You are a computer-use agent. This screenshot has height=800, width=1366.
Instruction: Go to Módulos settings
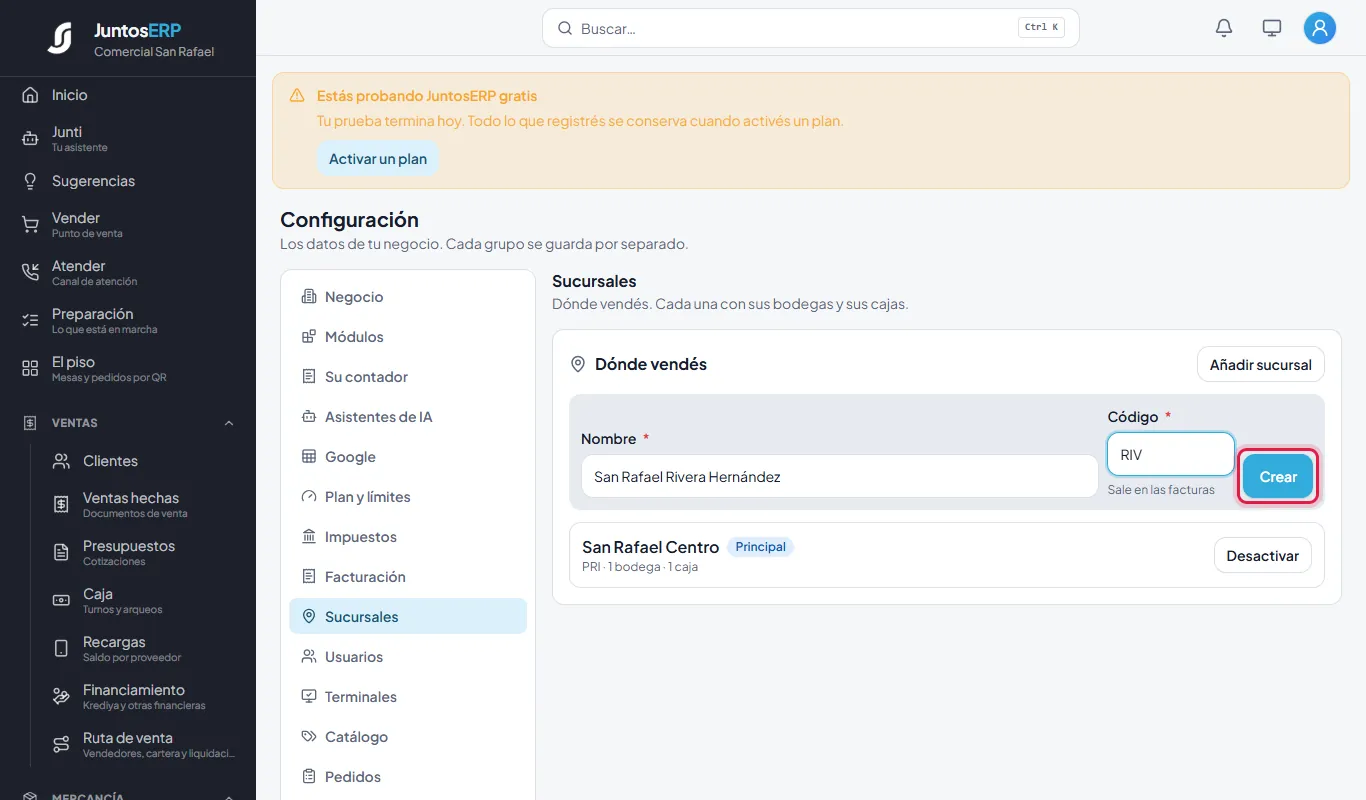tap(408, 337)
